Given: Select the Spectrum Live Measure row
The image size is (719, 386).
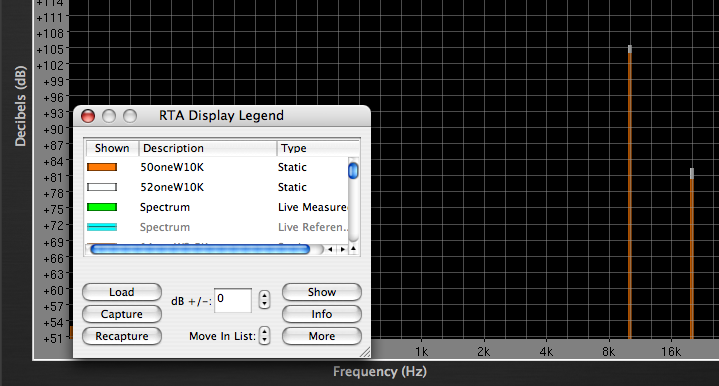Looking at the screenshot, I should [216, 207].
